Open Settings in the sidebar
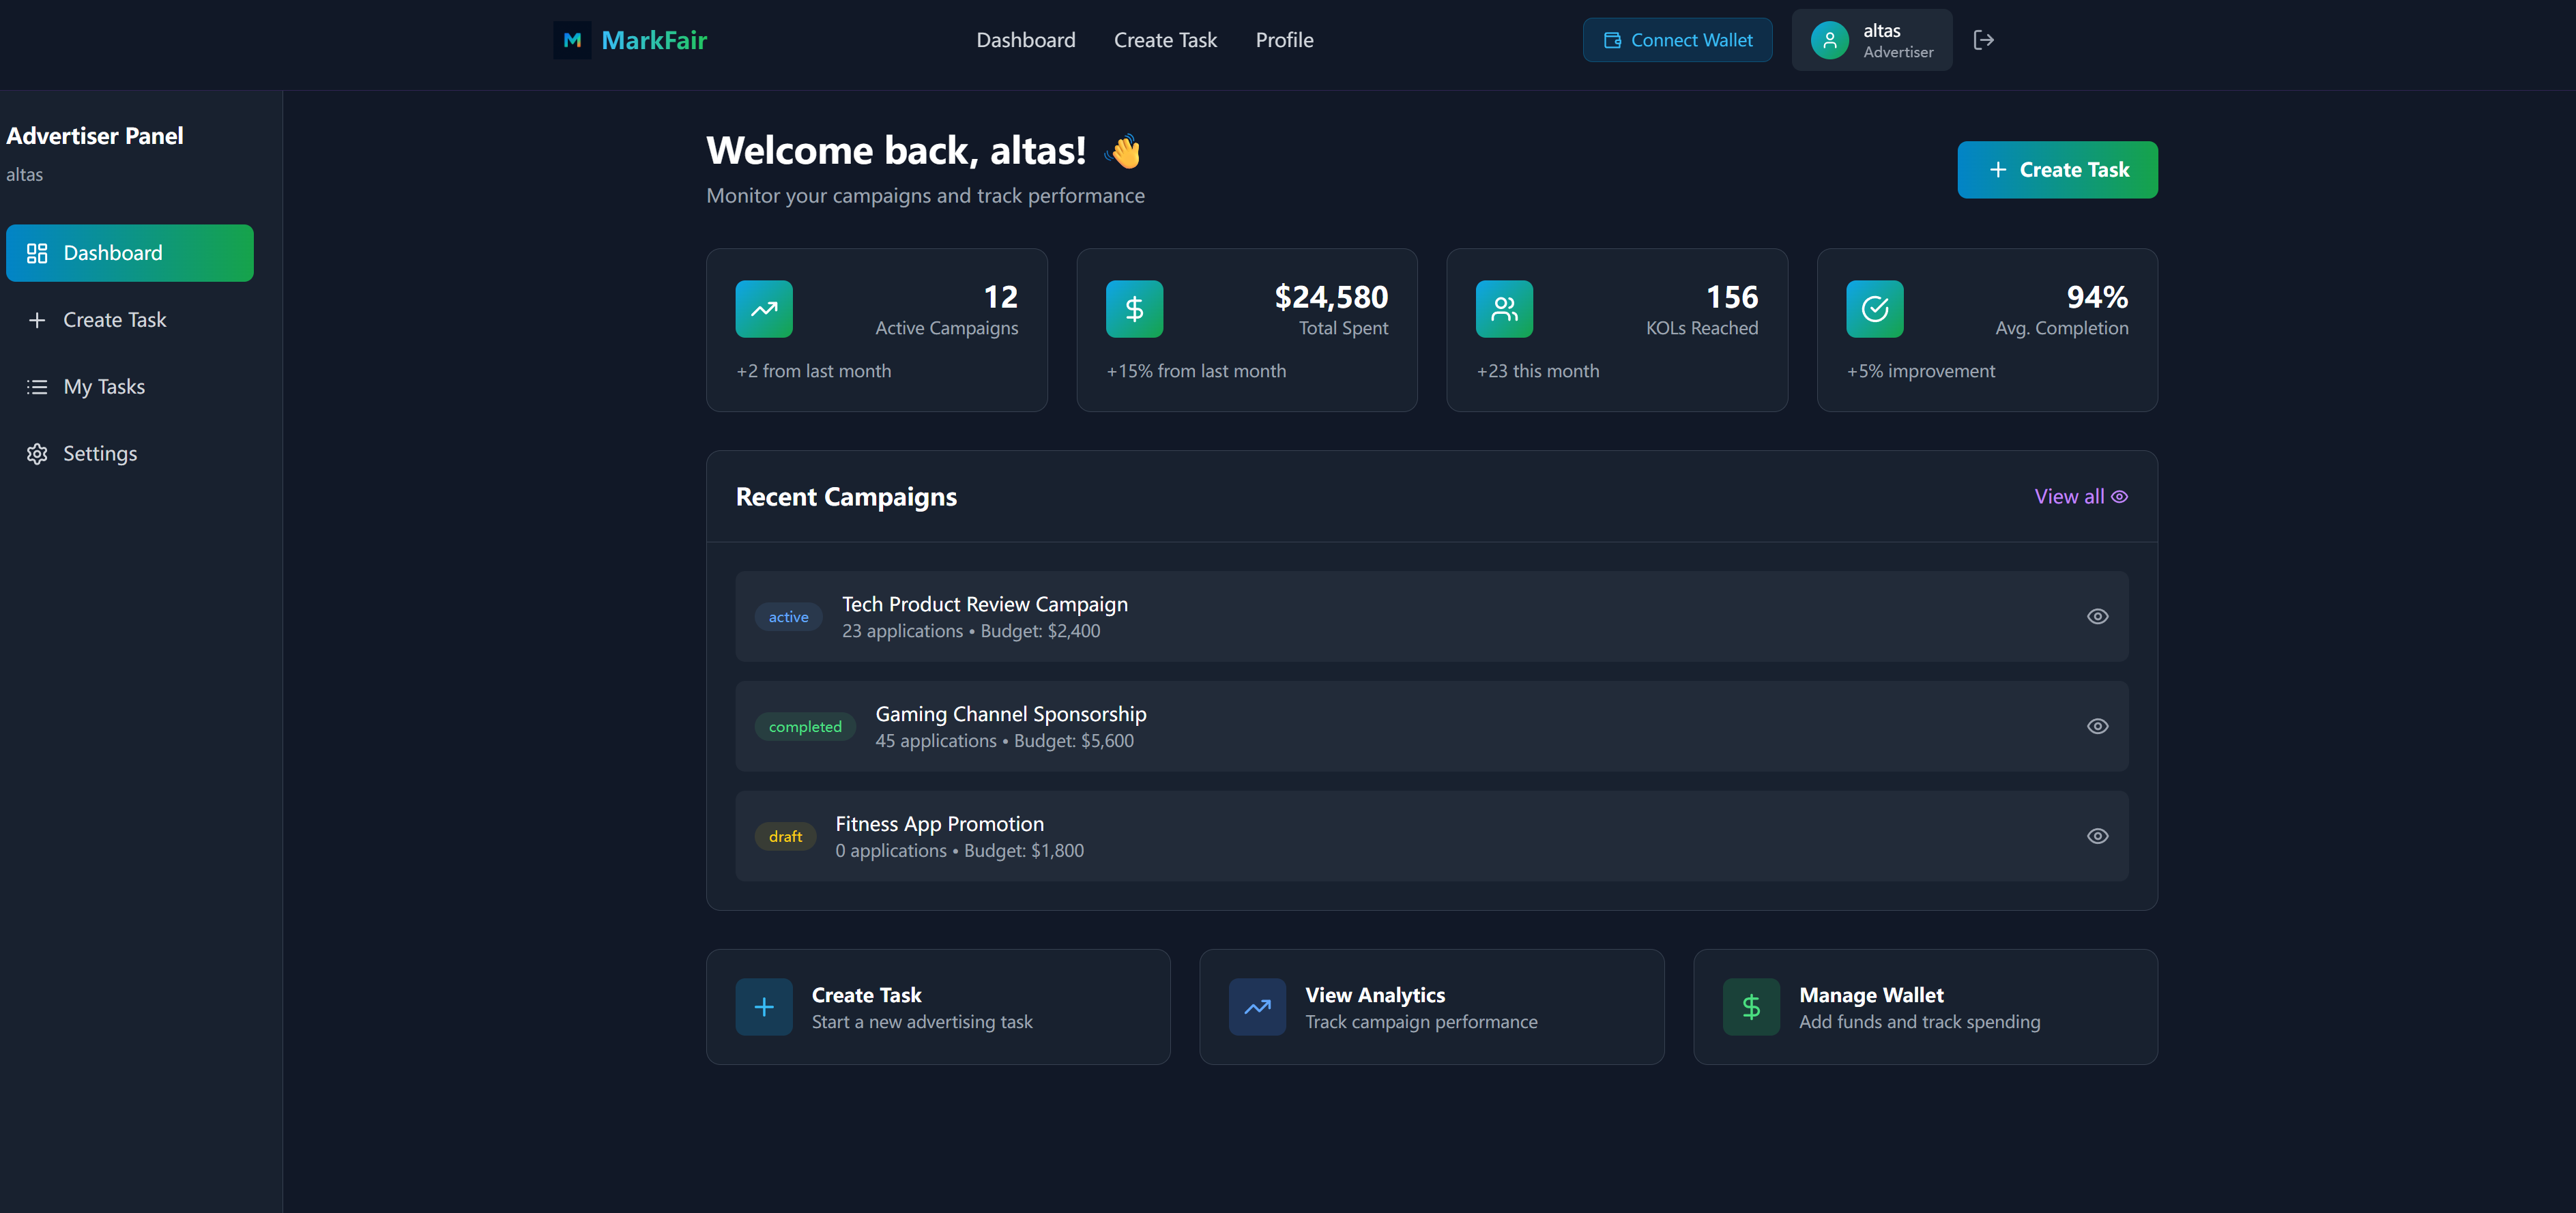The height and width of the screenshot is (1213, 2576). click(x=100, y=454)
